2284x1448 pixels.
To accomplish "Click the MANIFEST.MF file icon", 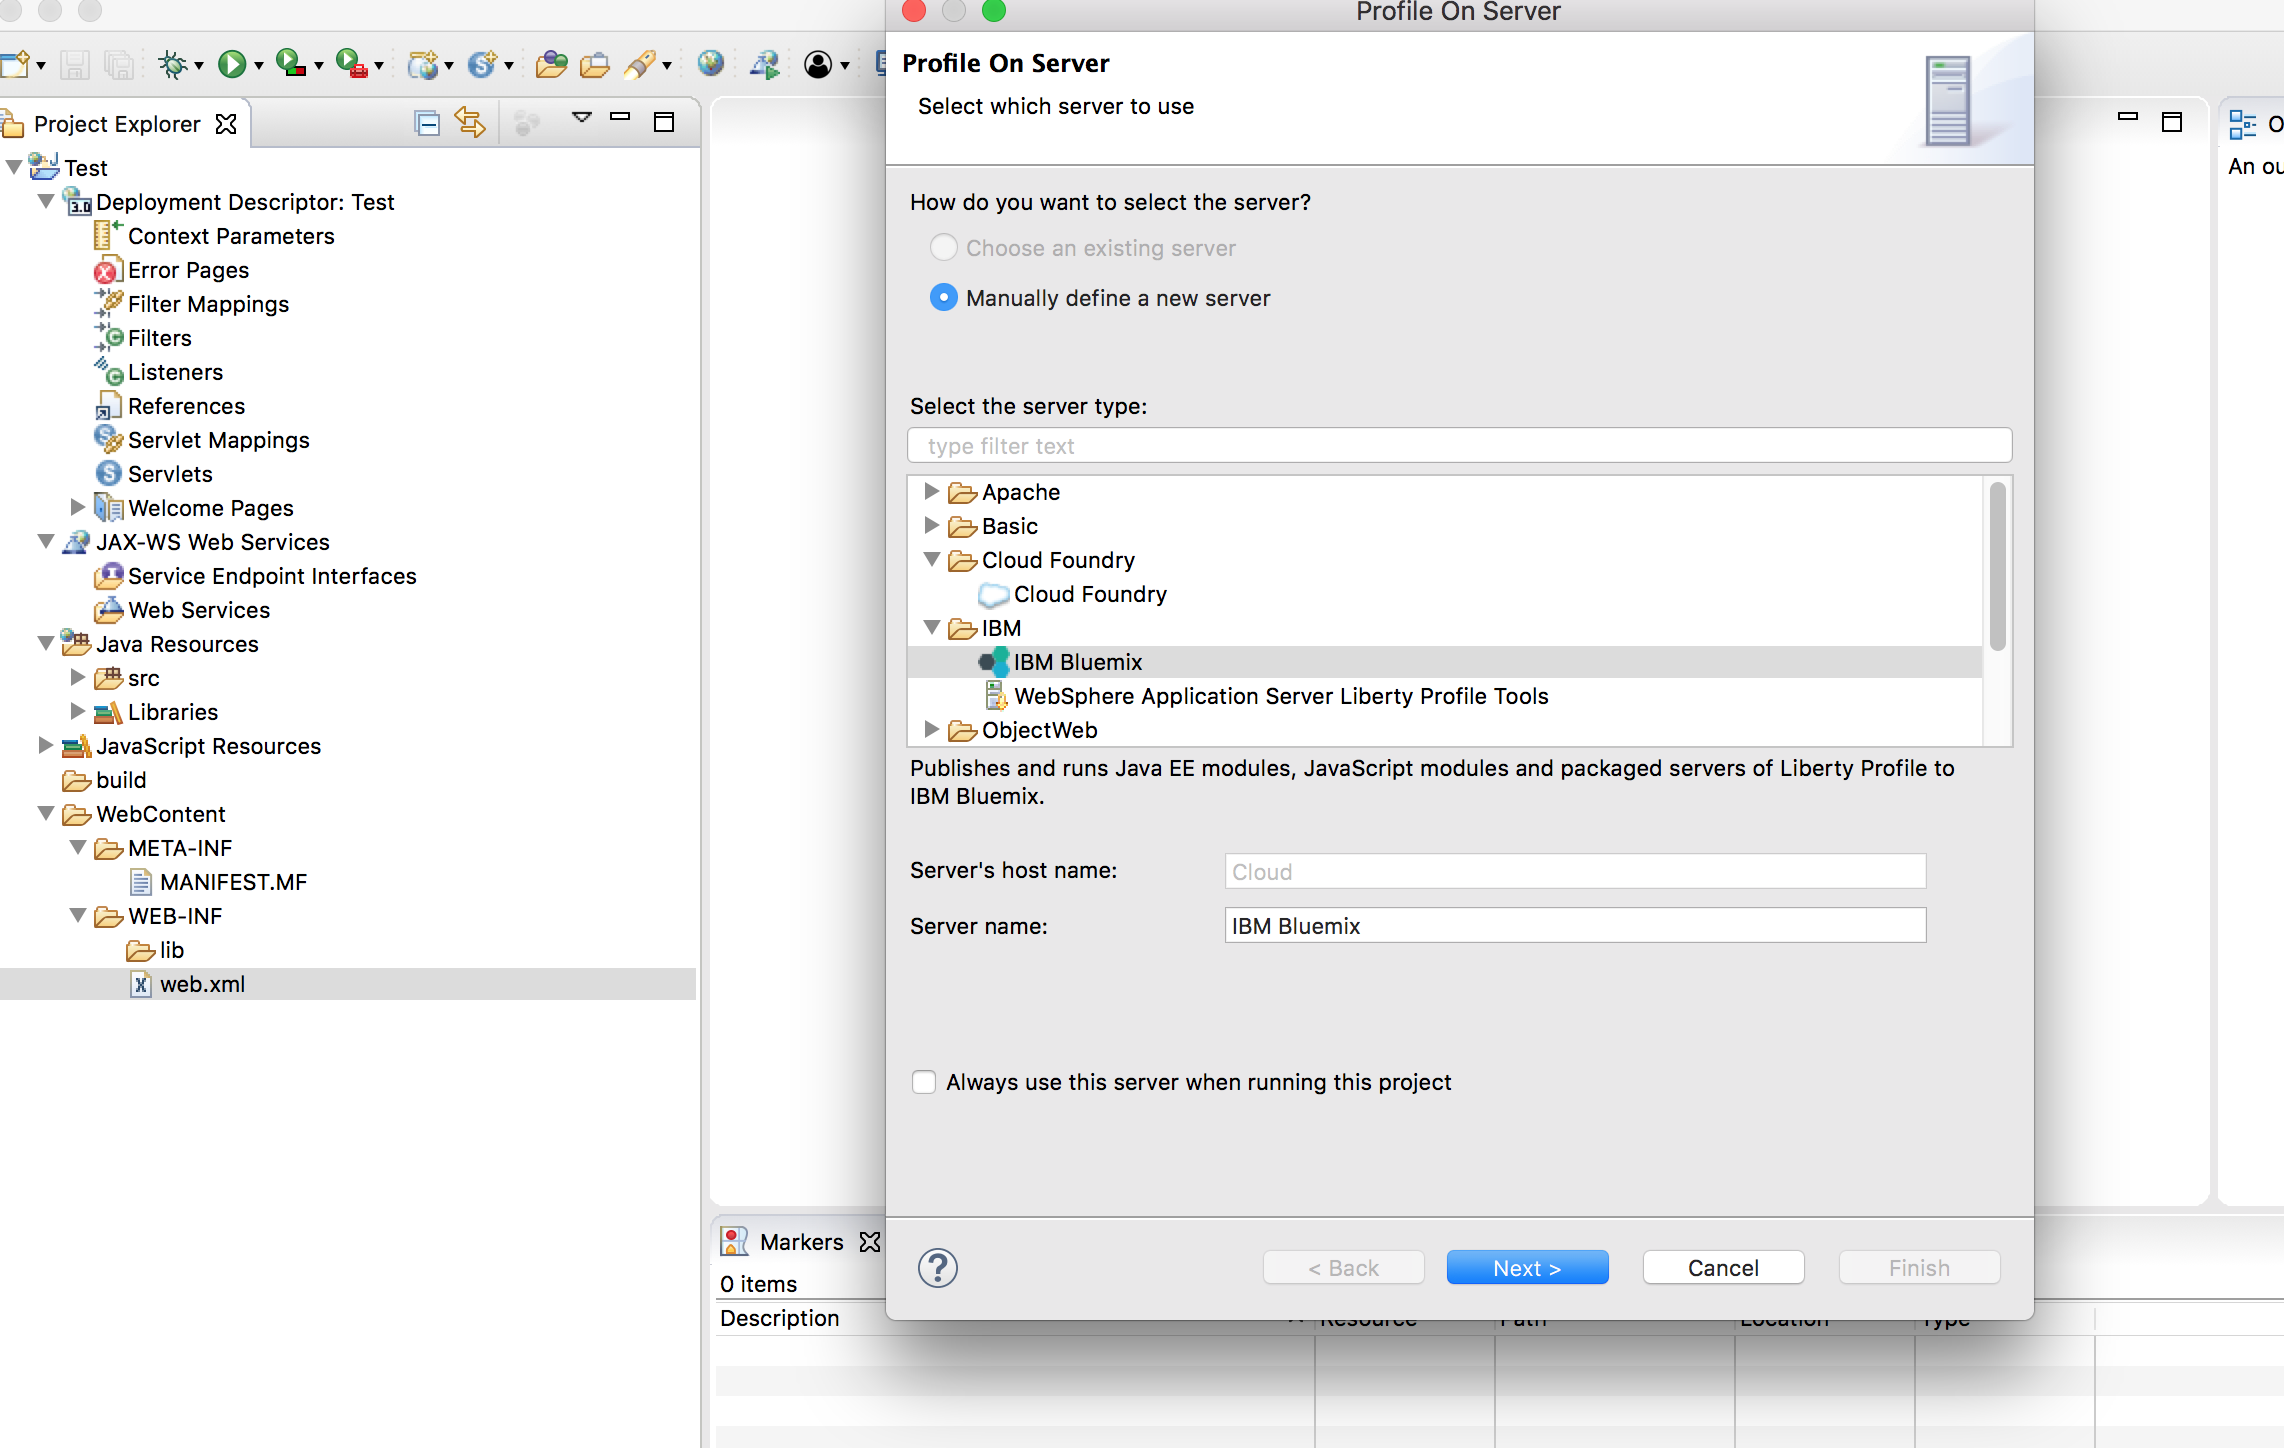I will [x=141, y=882].
